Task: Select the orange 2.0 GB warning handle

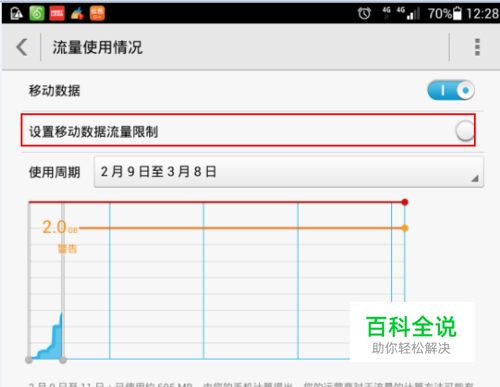Action: 405,228
